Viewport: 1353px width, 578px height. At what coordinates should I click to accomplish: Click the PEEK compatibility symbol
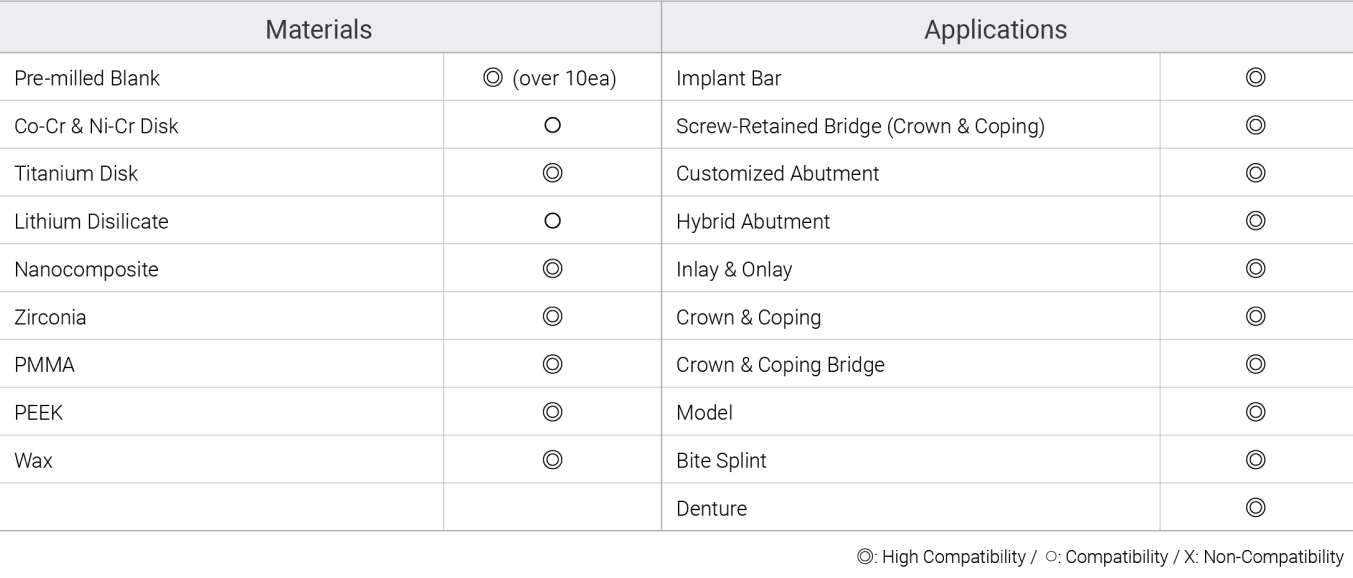[551, 412]
